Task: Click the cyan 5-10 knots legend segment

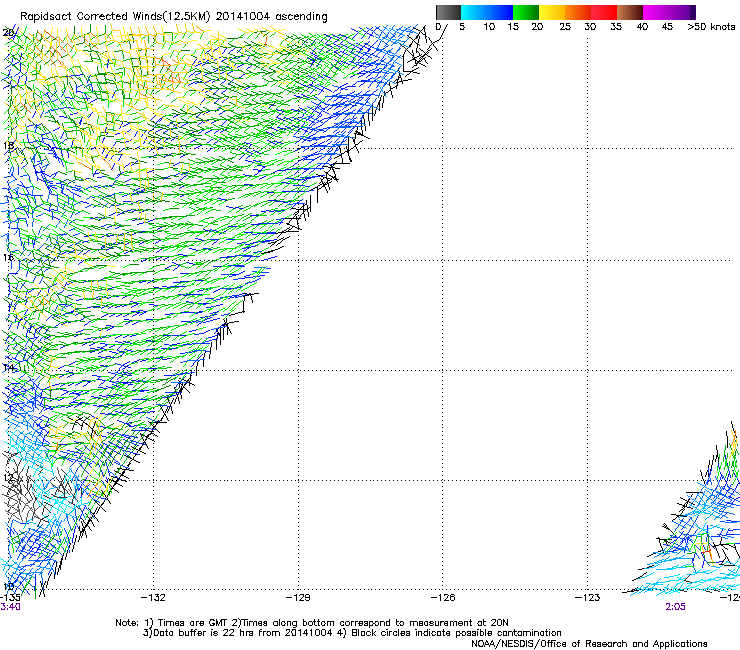Action: 474,12
